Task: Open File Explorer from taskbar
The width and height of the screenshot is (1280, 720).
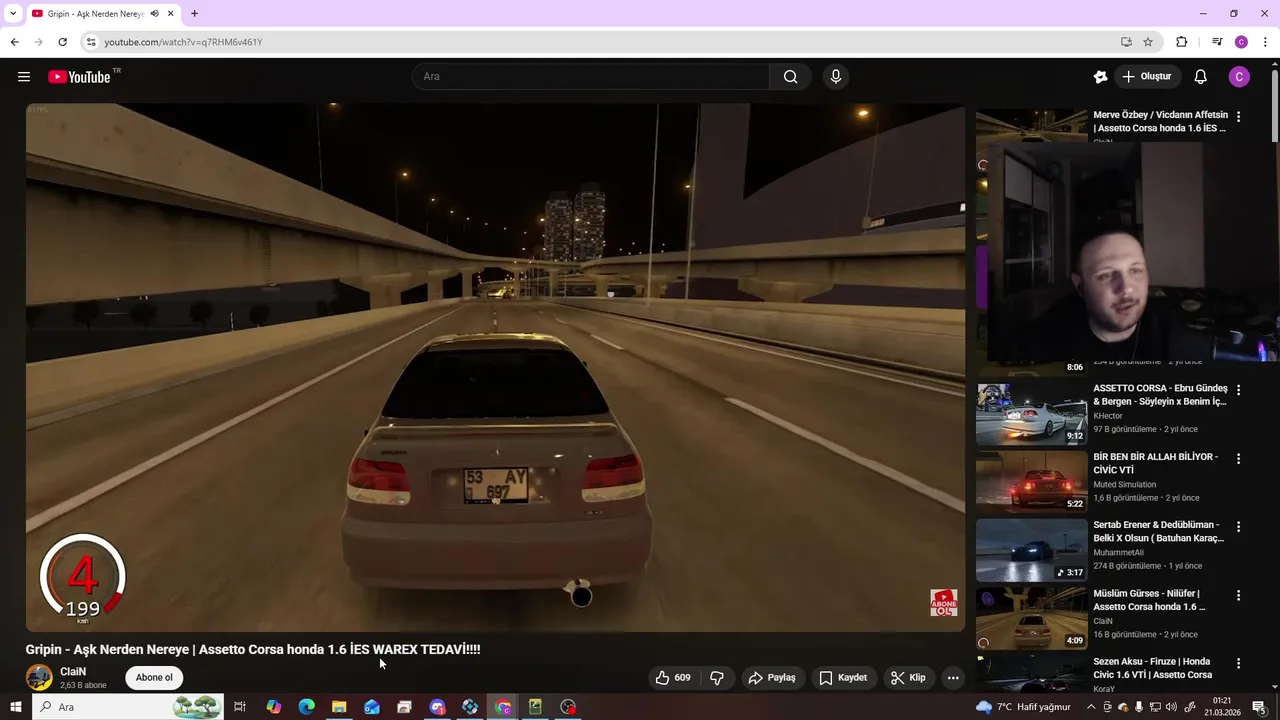Action: point(339,707)
